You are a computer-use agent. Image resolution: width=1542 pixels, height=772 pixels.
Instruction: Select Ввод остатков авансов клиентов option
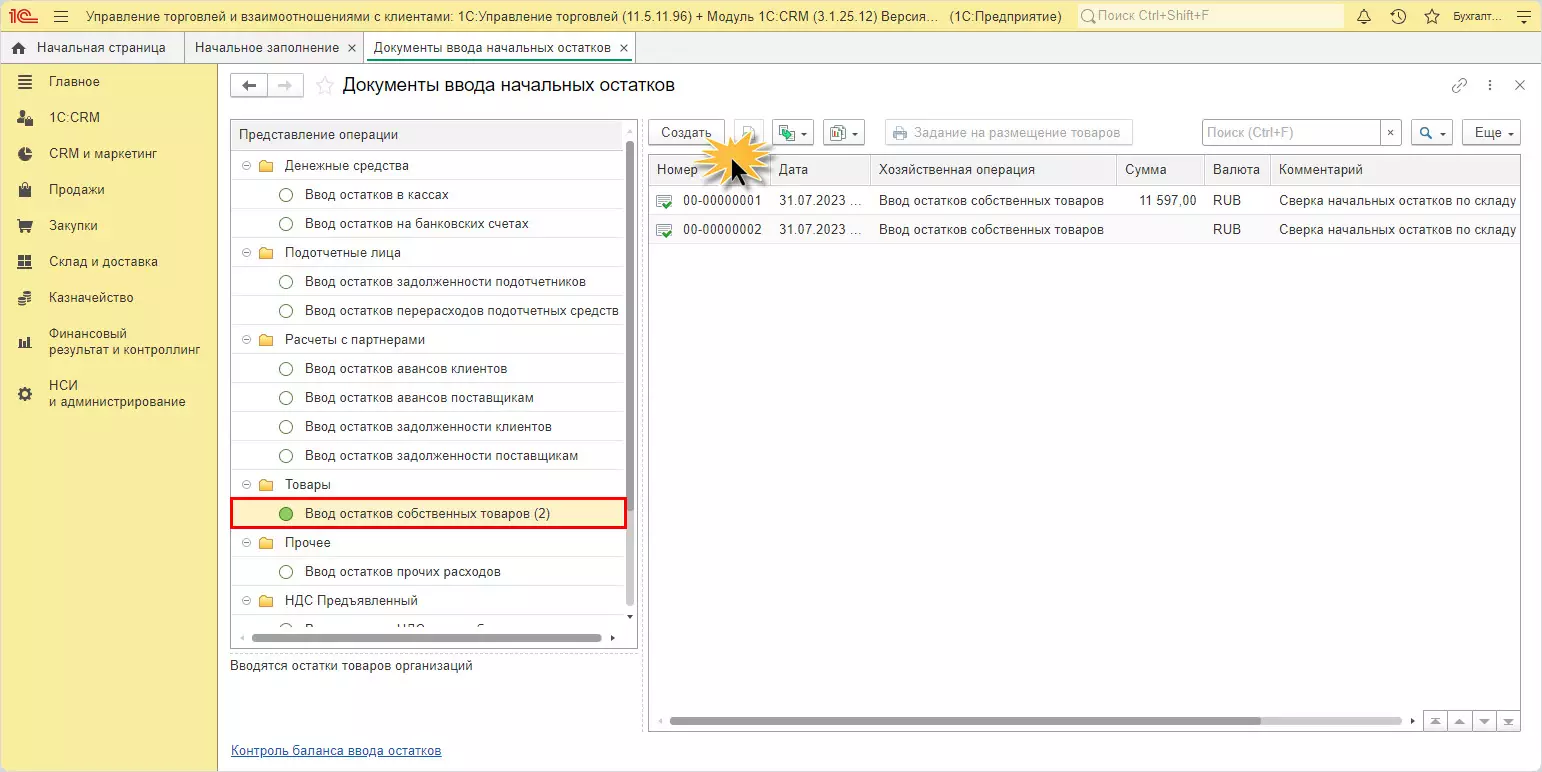405,369
